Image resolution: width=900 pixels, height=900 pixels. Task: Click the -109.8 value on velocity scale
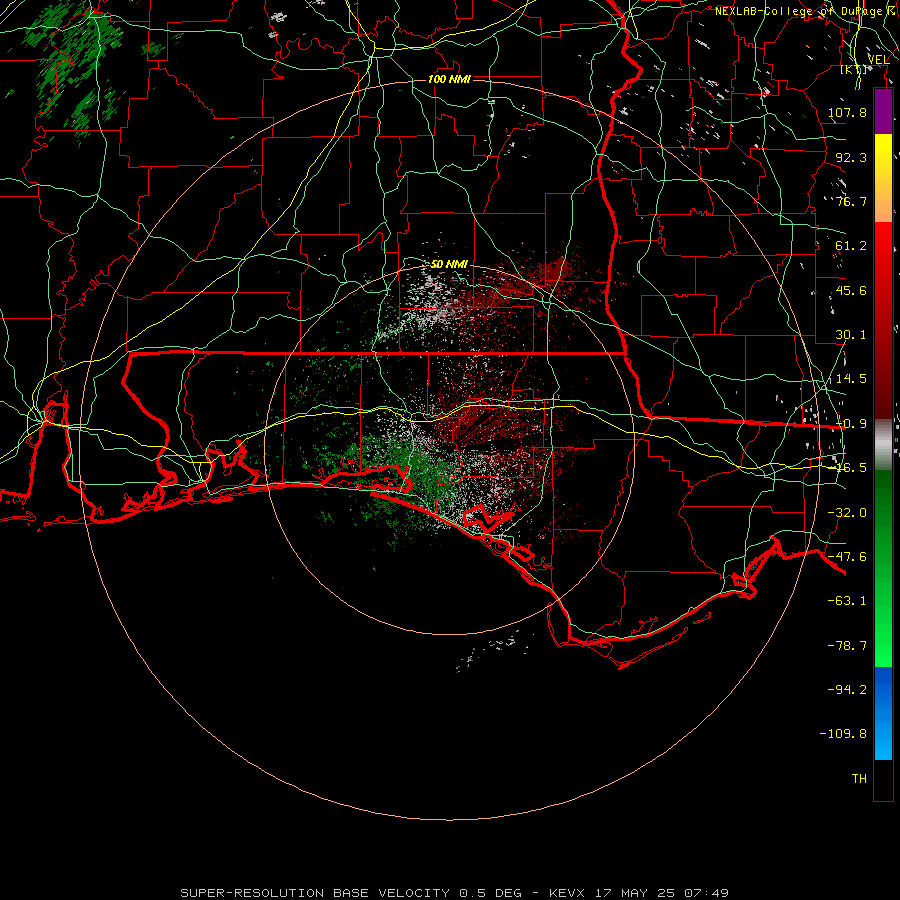tap(843, 734)
